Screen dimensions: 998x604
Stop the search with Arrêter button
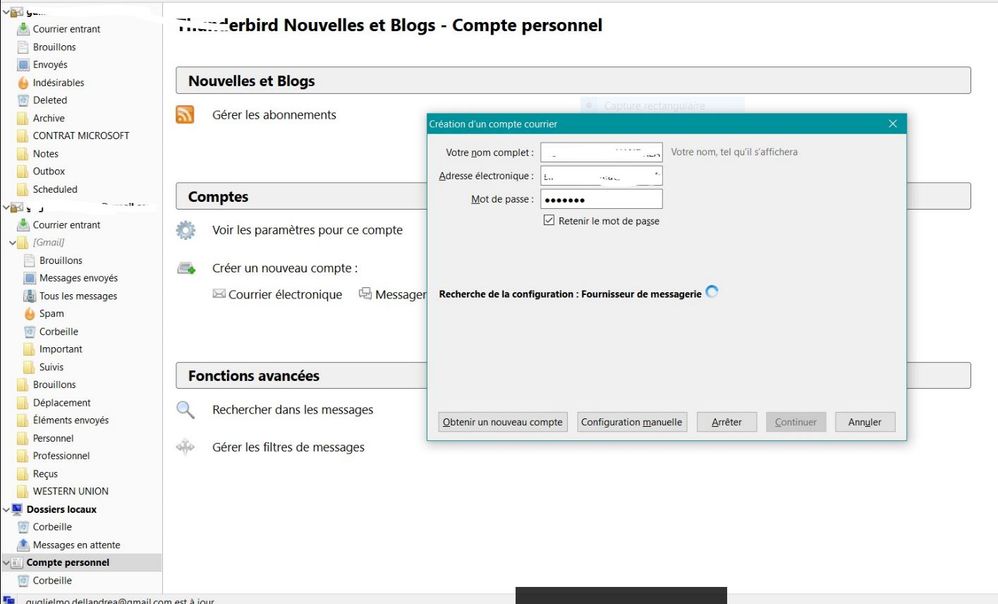[726, 422]
